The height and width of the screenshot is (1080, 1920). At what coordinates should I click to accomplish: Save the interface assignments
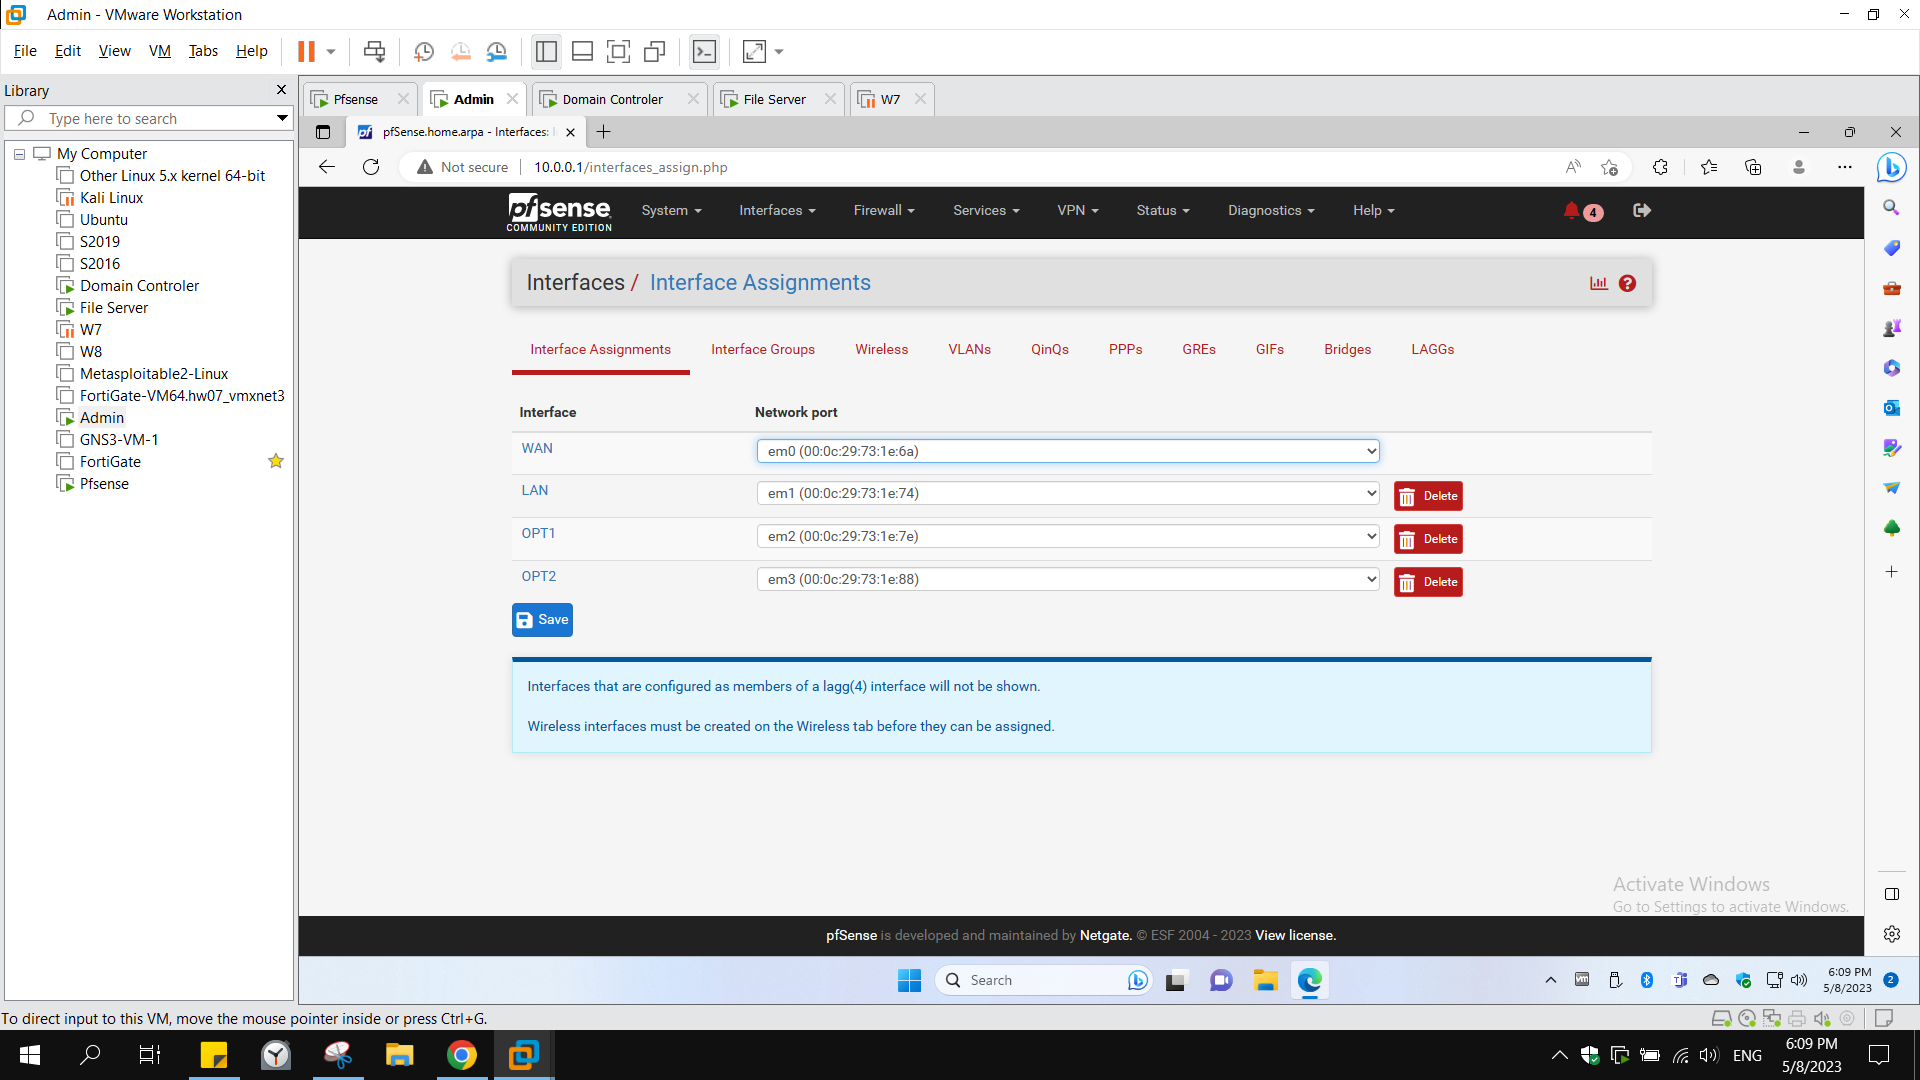(542, 620)
